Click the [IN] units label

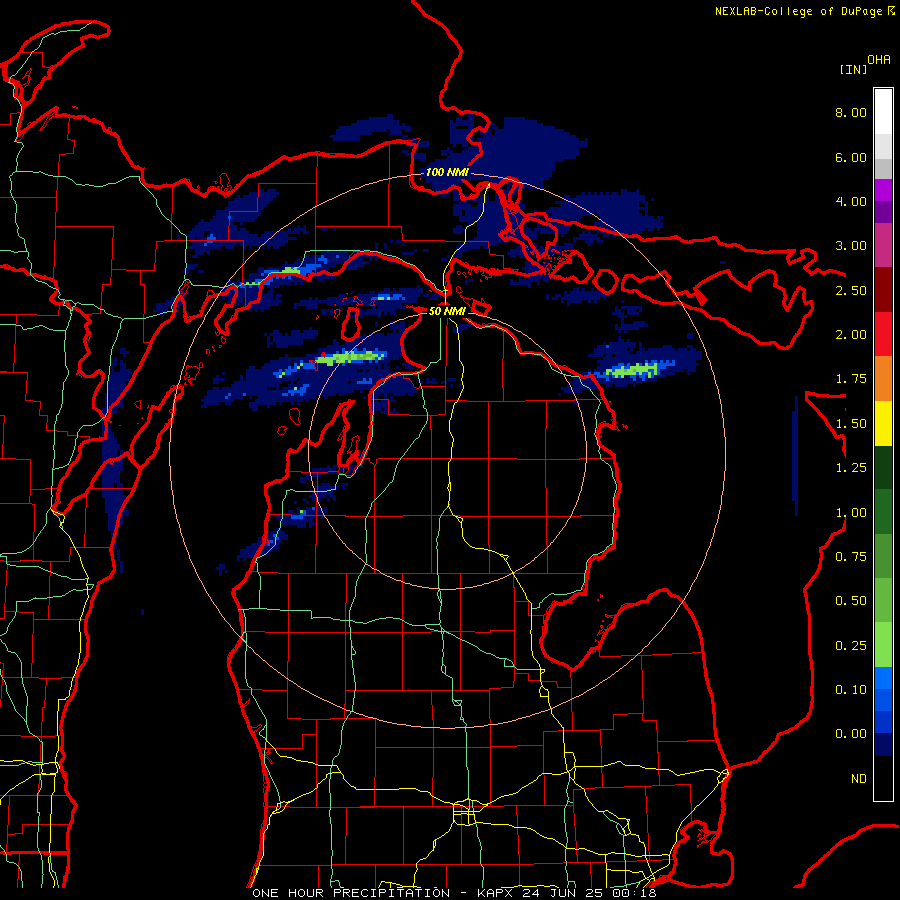[853, 69]
